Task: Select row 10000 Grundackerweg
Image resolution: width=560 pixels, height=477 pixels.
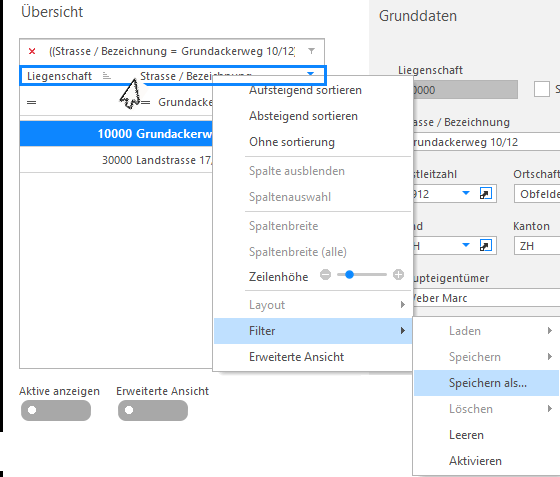Action: coord(116,134)
